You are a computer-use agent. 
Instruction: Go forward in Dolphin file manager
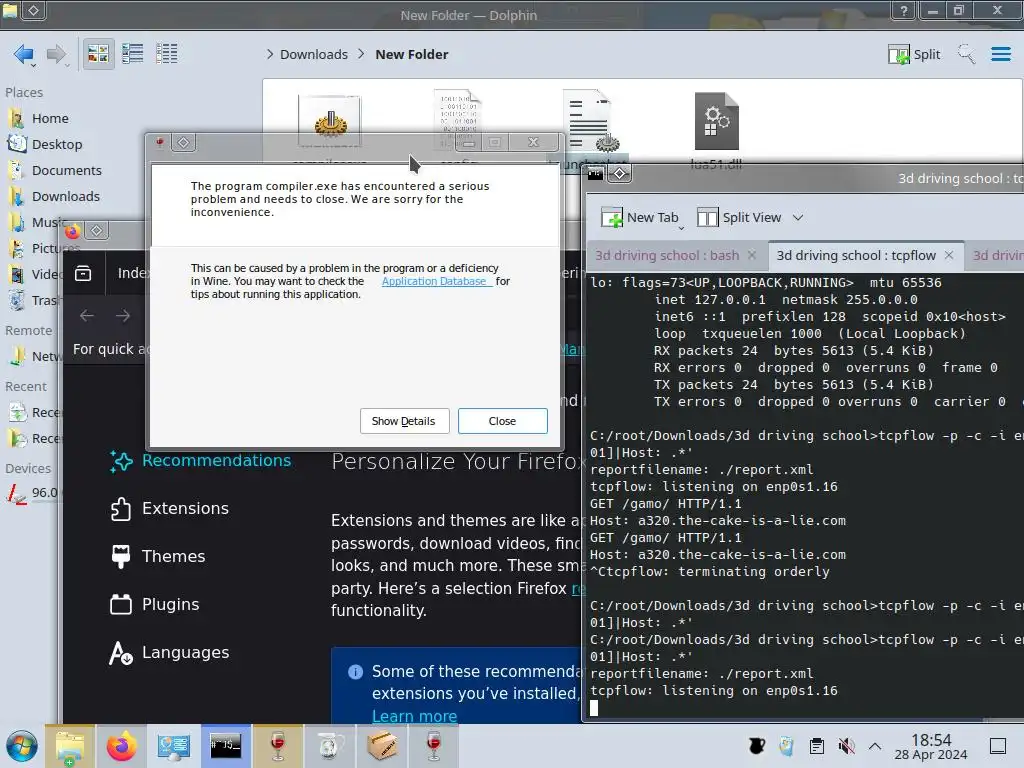coord(57,54)
